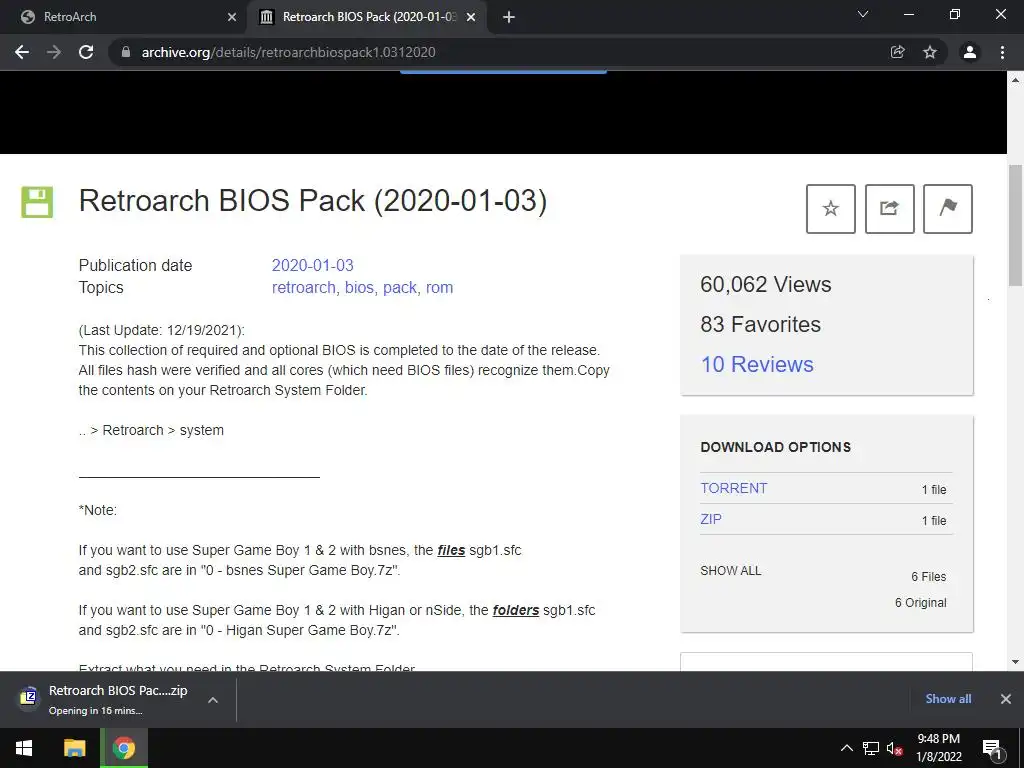
Task: Click the '60,062 Views' text
Action: pyautogui.click(x=765, y=285)
